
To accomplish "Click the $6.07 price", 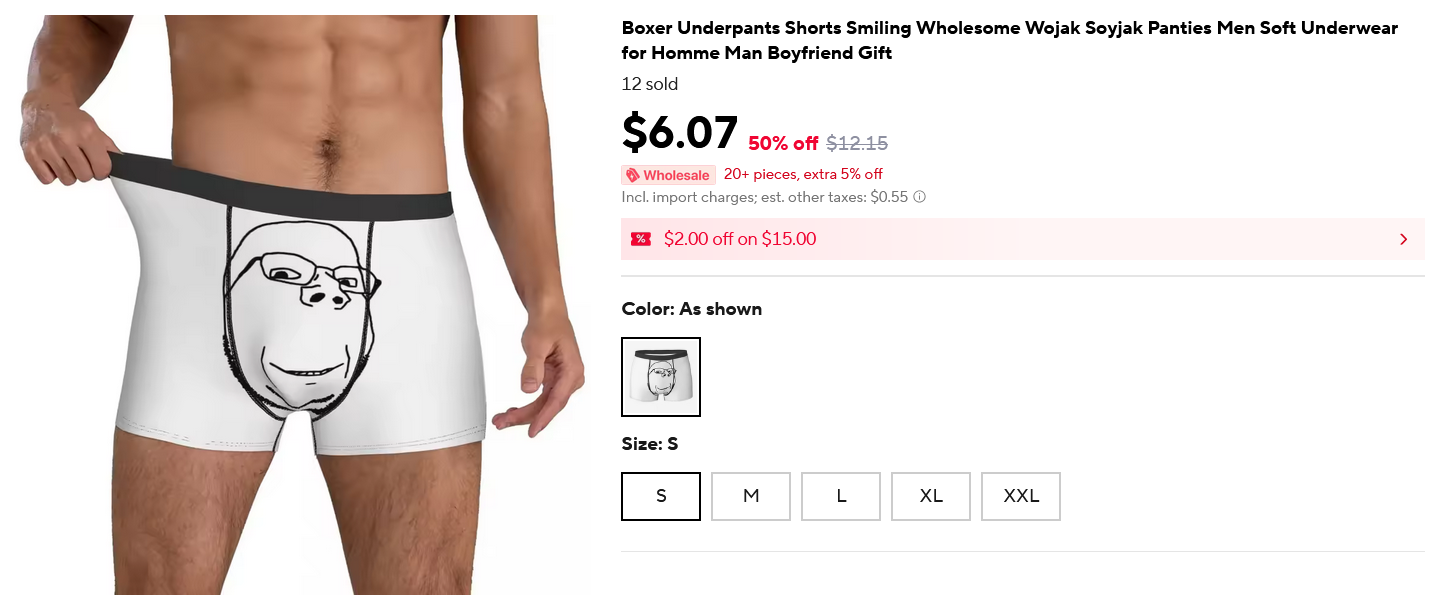I will pos(680,133).
